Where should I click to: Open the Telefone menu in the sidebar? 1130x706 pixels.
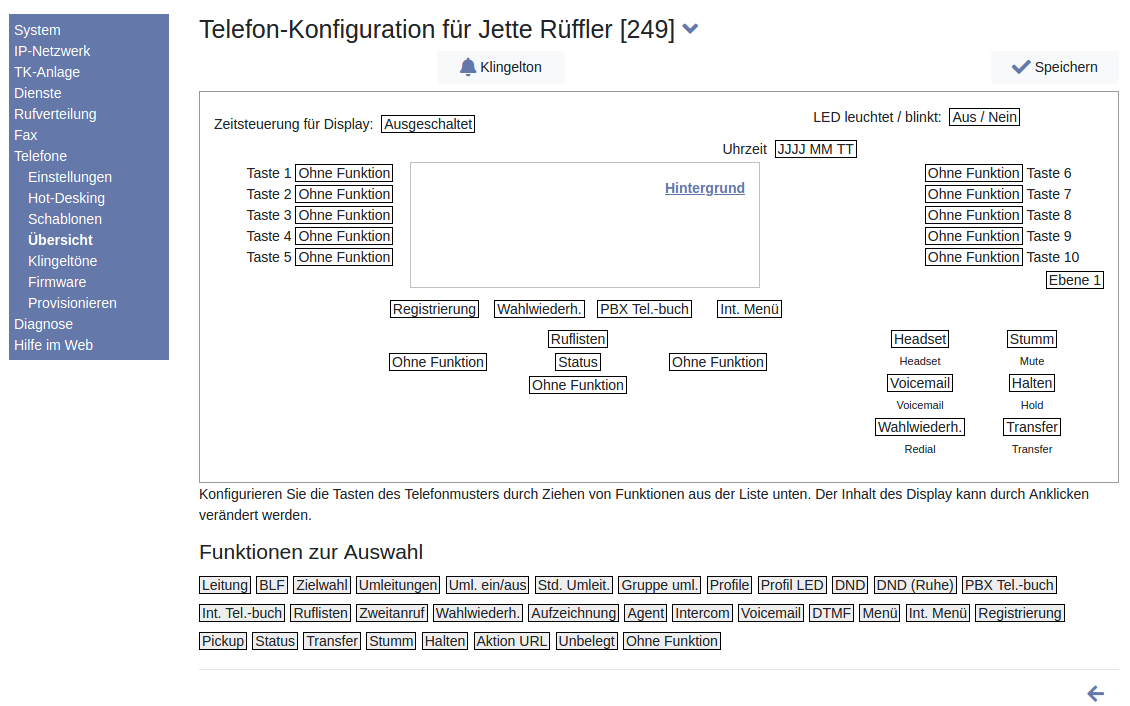pyautogui.click(x=40, y=156)
